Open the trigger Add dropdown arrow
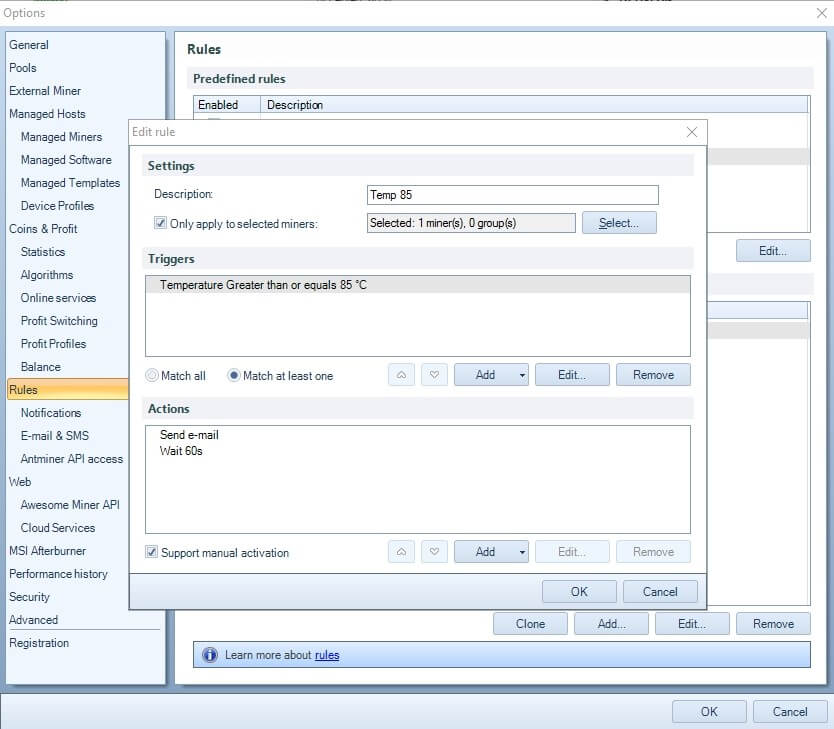 click(x=522, y=375)
